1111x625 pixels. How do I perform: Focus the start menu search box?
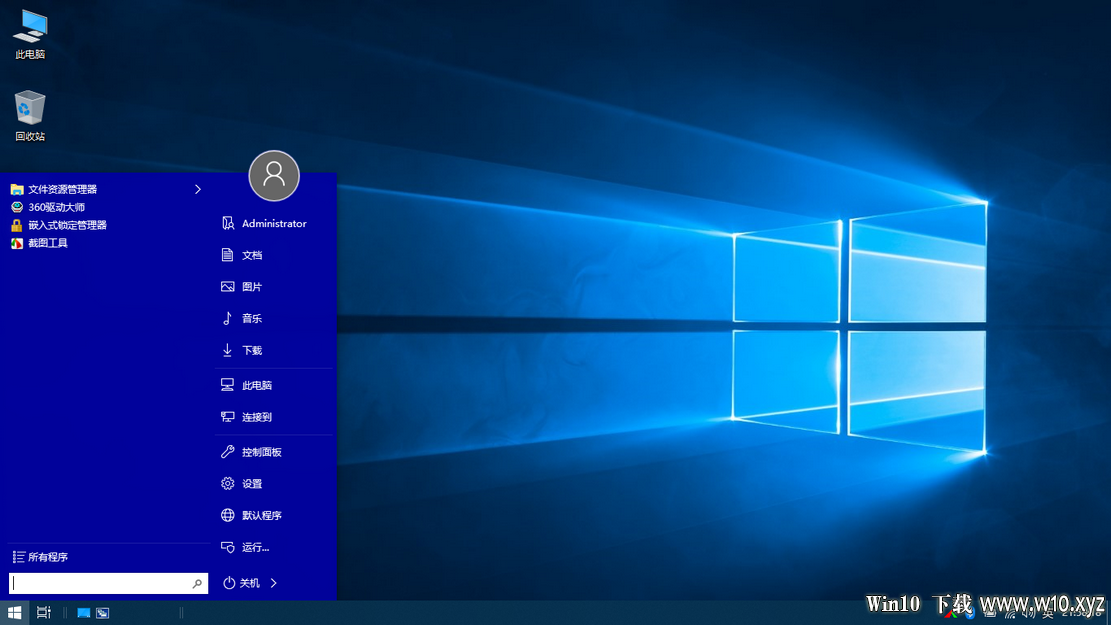[x=108, y=583]
